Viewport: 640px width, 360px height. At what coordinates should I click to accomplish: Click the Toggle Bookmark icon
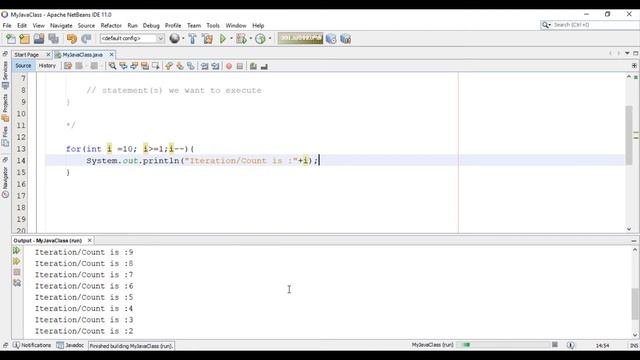click(x=191, y=66)
